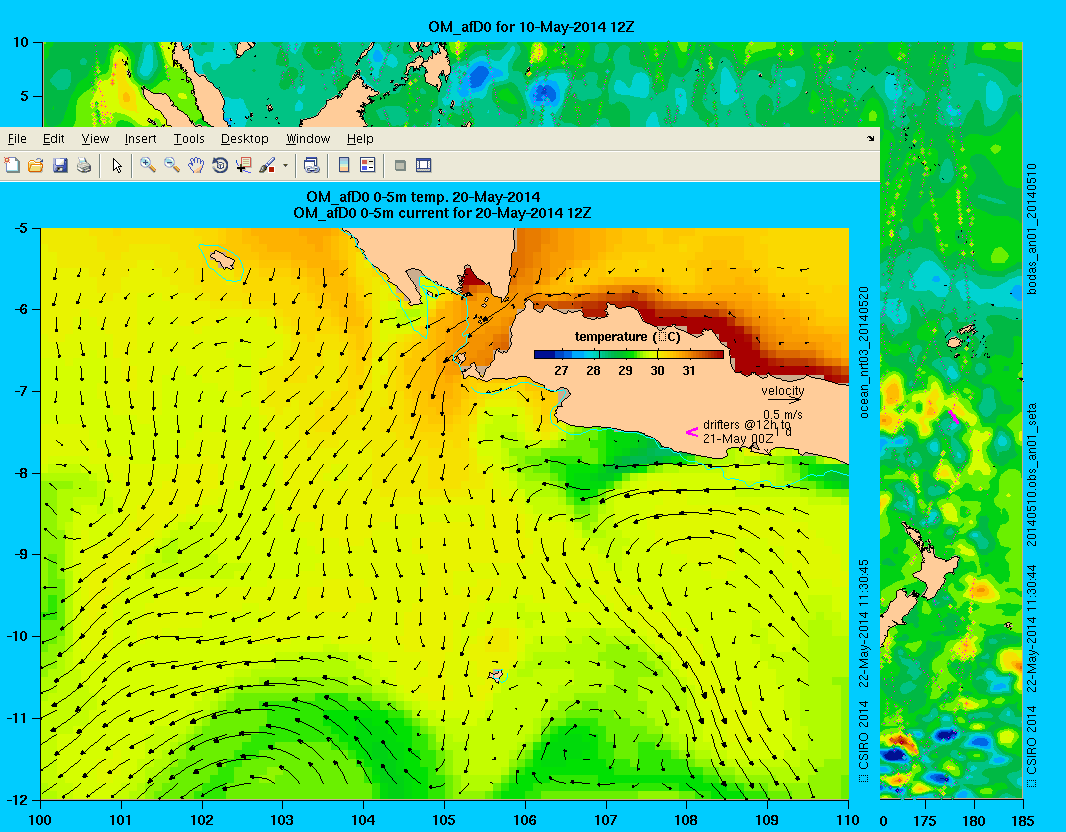Click the y-axis tick label "-8"

[22, 473]
